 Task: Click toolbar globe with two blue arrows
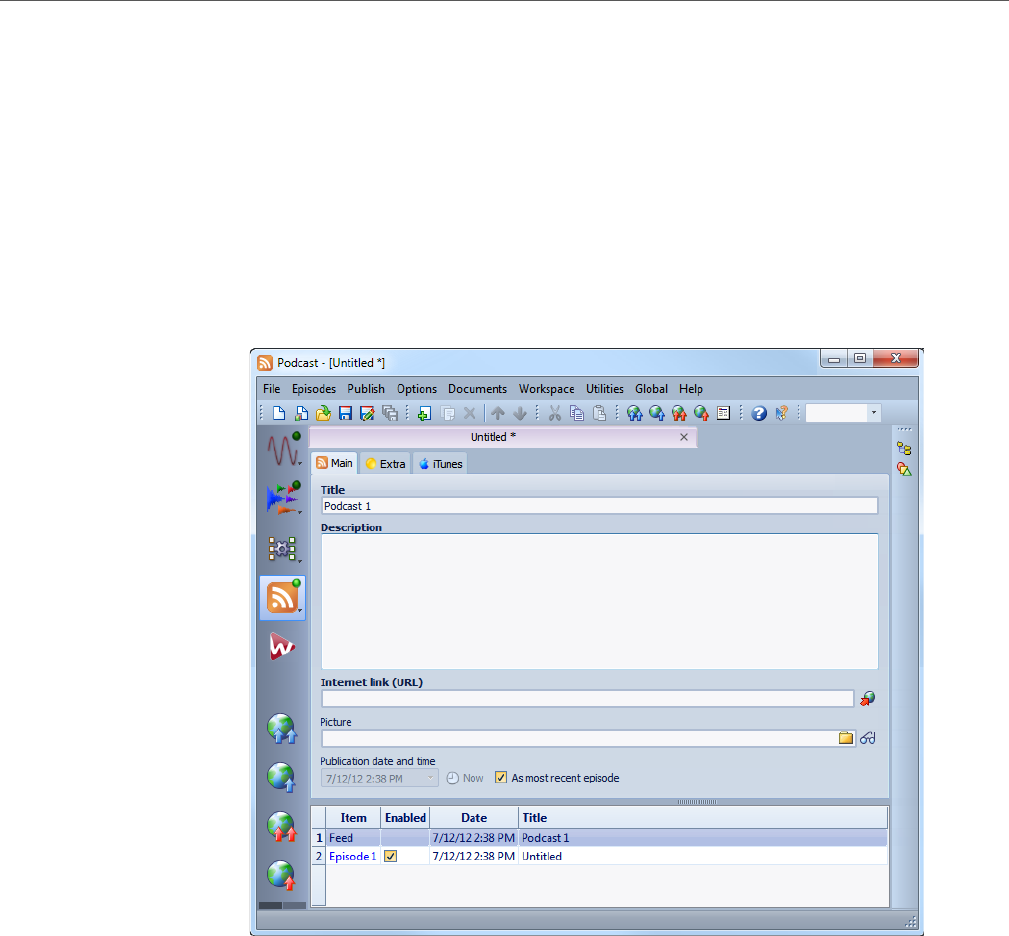pos(634,413)
